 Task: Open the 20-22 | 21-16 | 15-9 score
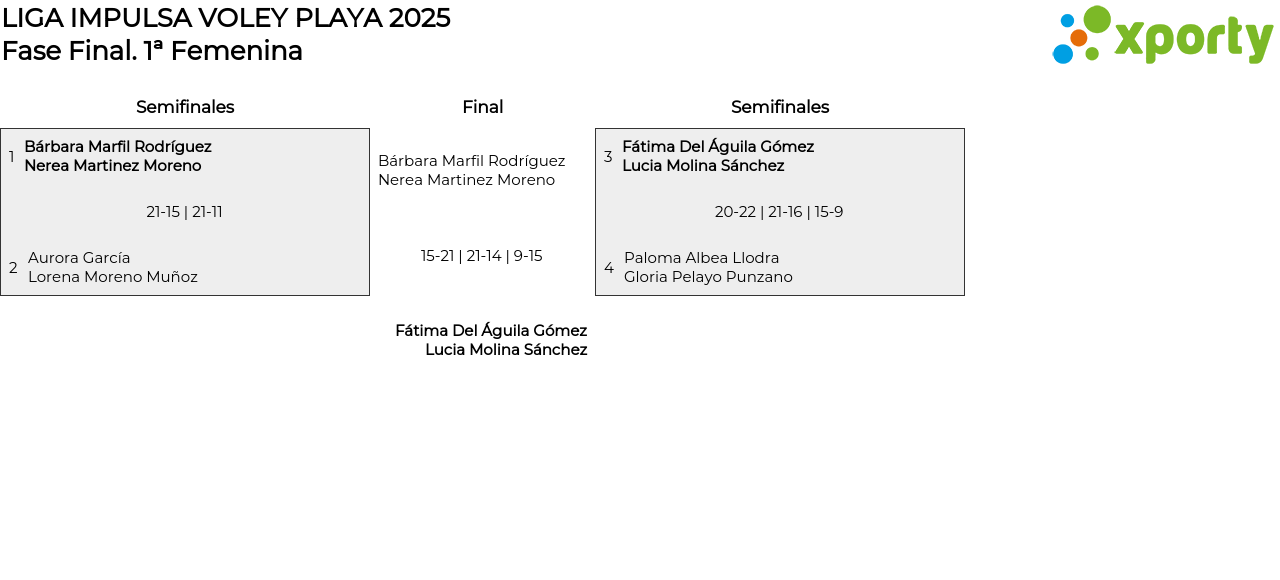779,212
